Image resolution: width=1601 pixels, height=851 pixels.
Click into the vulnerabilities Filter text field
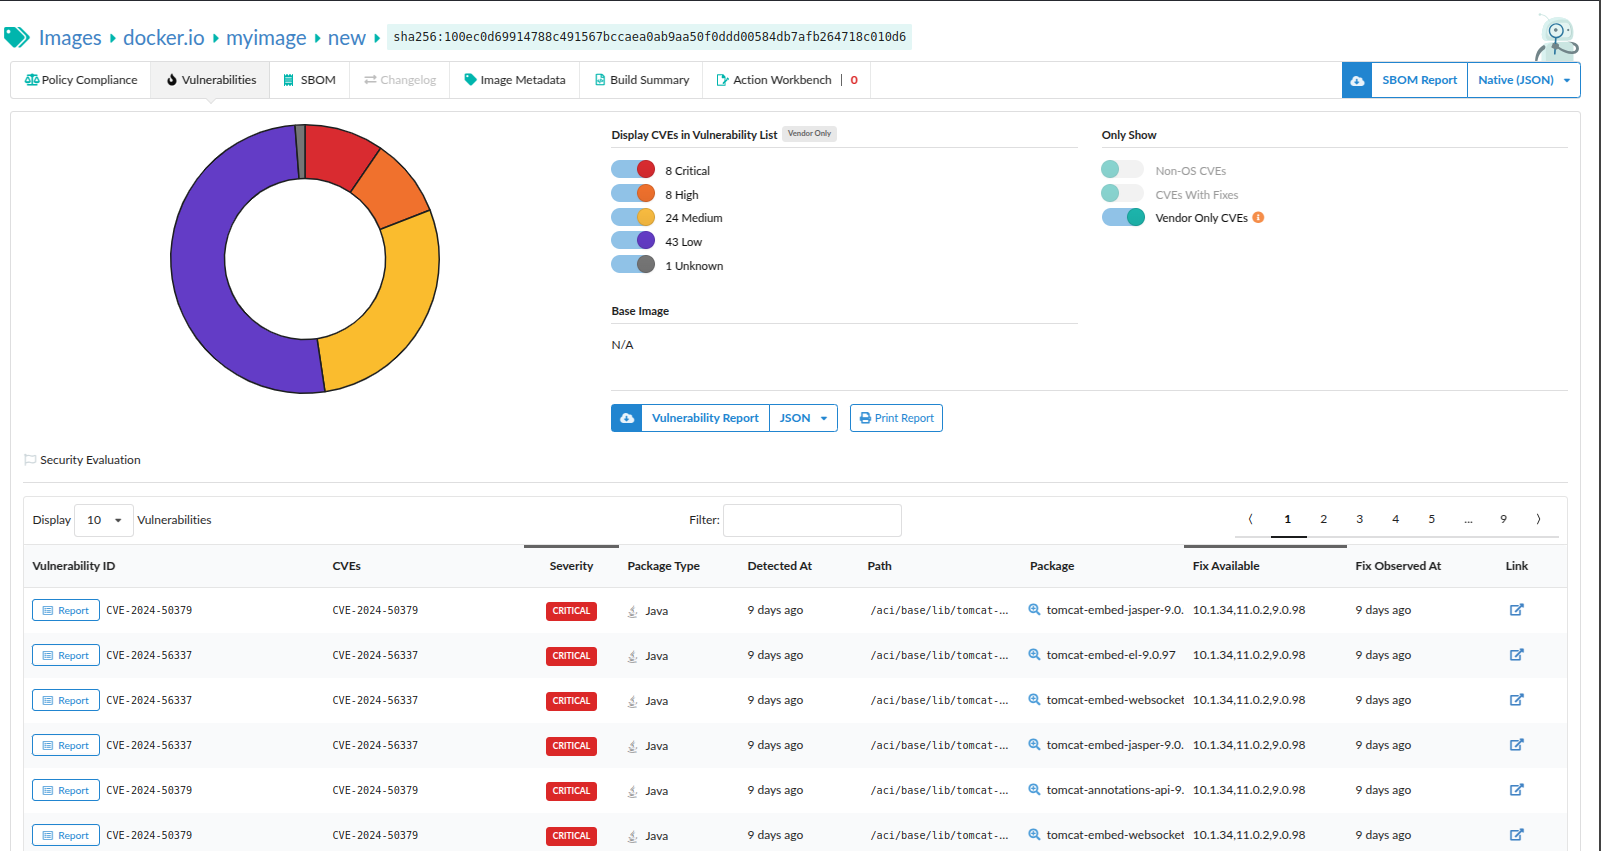pyautogui.click(x=812, y=520)
